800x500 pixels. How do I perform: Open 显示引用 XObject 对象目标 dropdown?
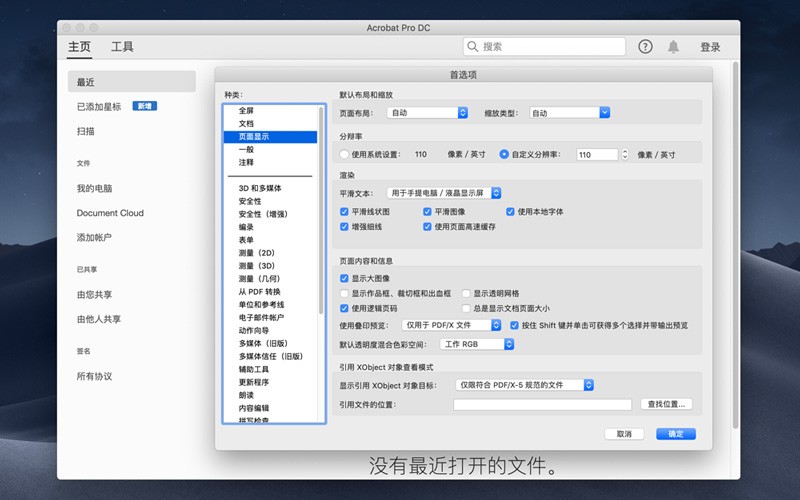click(524, 385)
